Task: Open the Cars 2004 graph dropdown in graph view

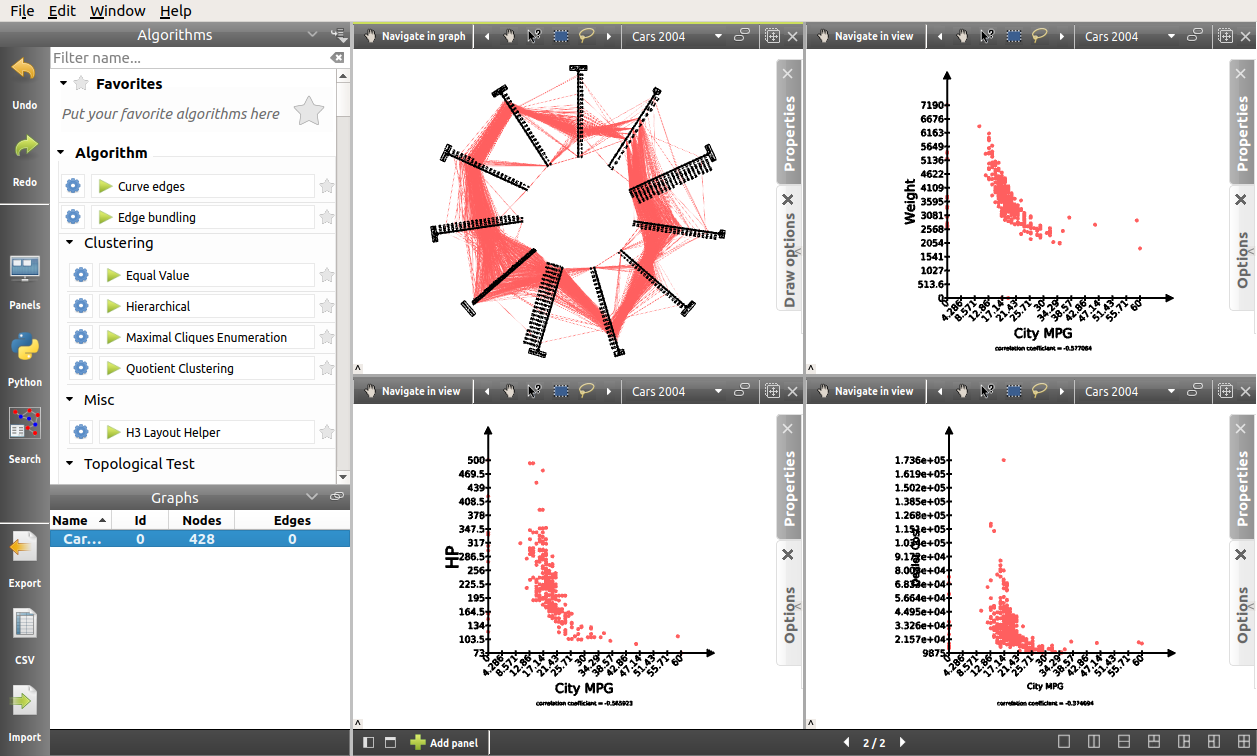Action: coord(717,36)
